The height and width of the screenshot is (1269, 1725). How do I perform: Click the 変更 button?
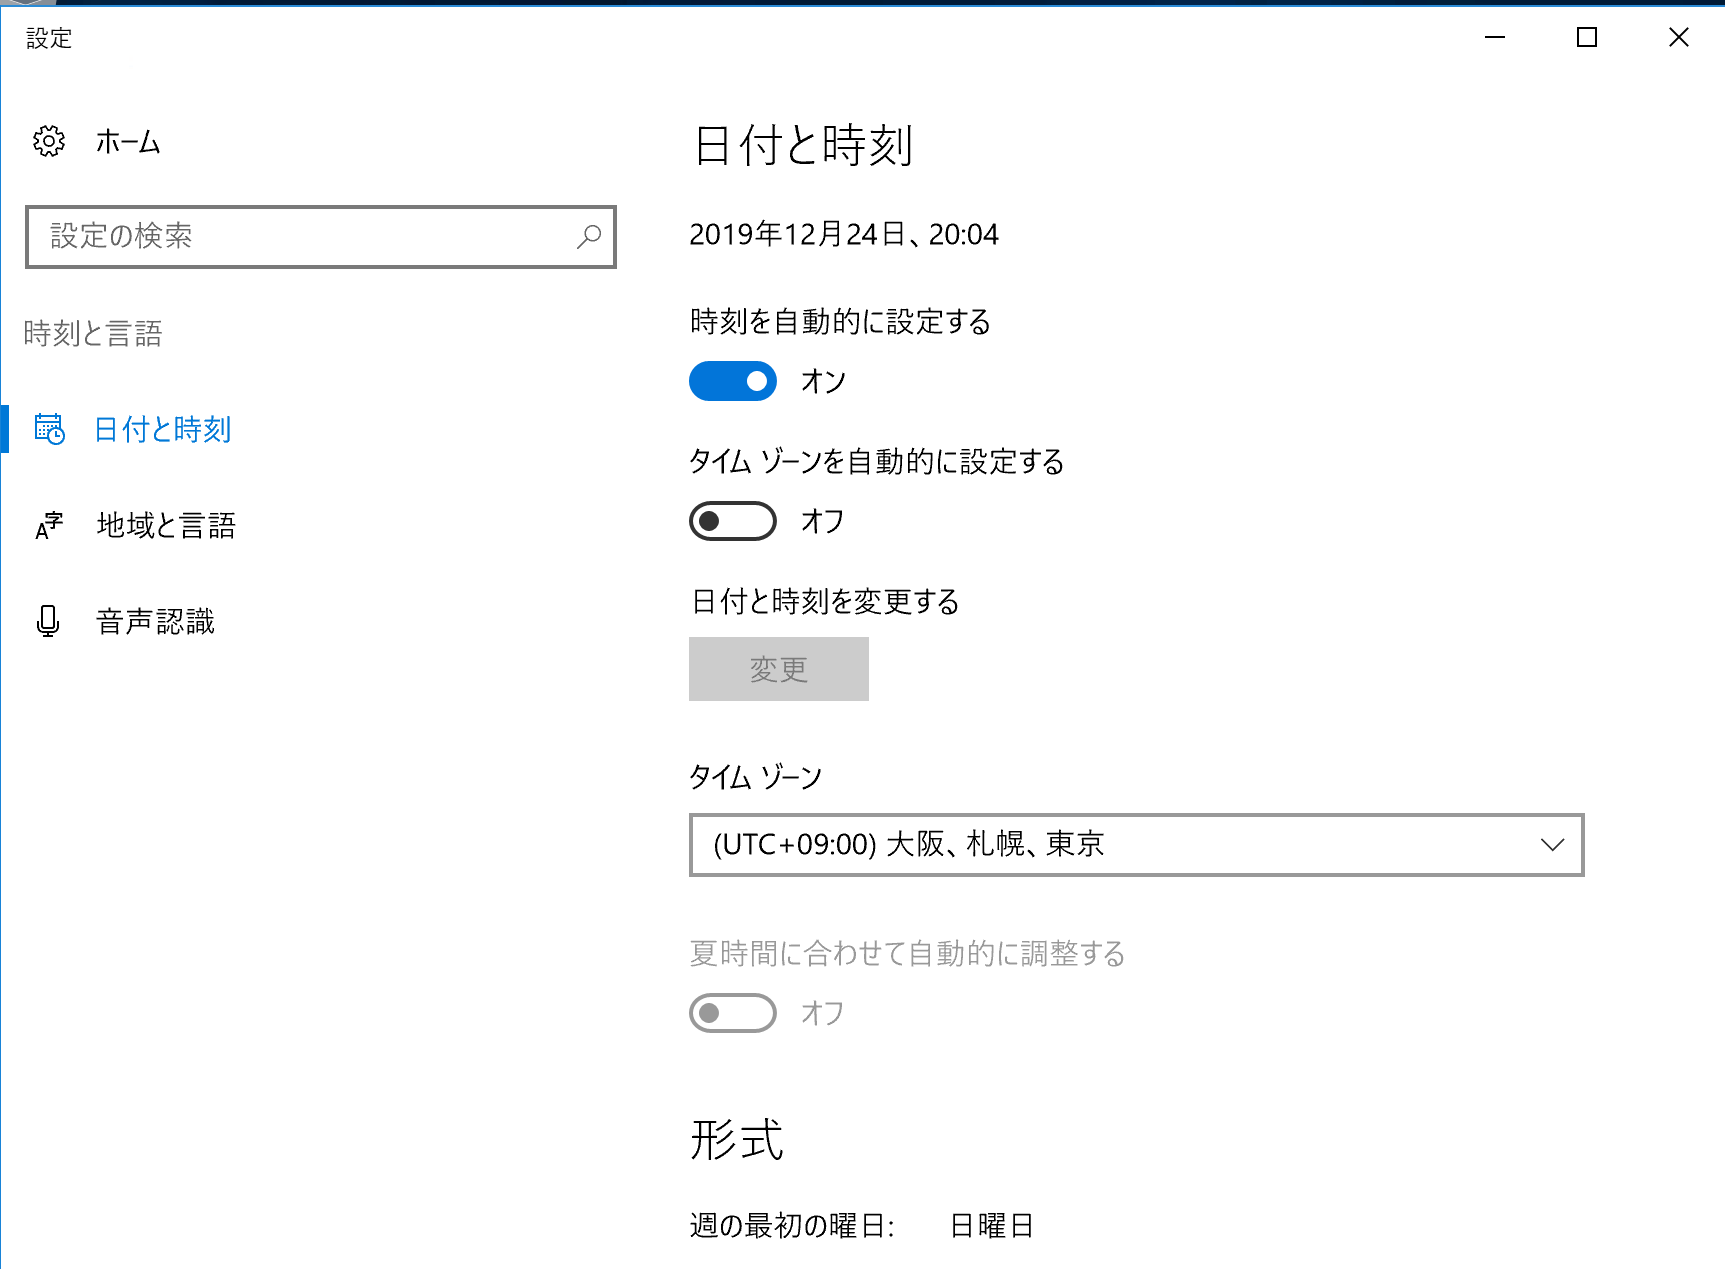[x=778, y=669]
